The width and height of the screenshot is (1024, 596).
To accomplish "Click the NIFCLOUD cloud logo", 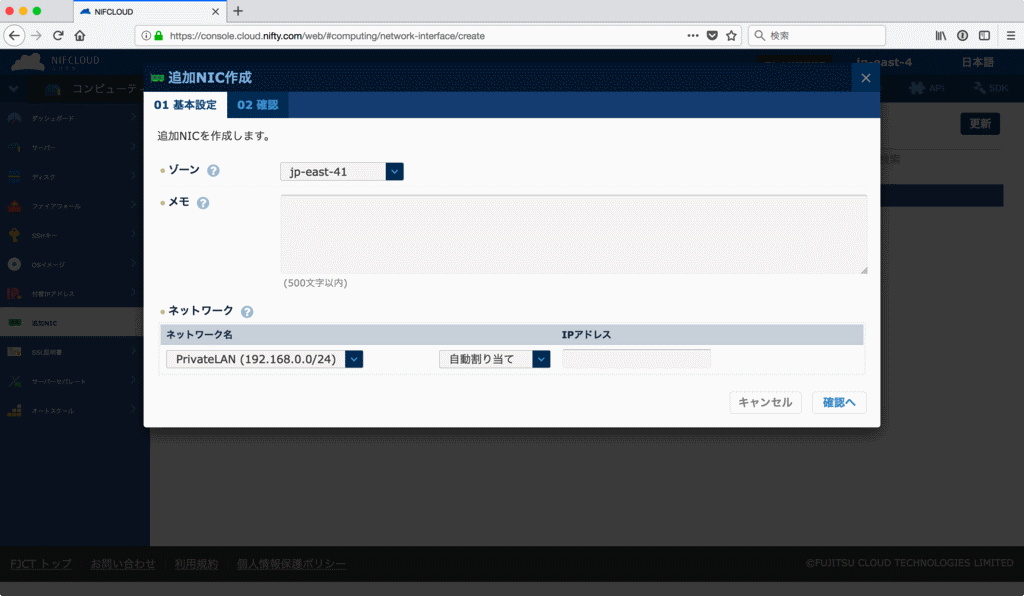I will click(29, 62).
